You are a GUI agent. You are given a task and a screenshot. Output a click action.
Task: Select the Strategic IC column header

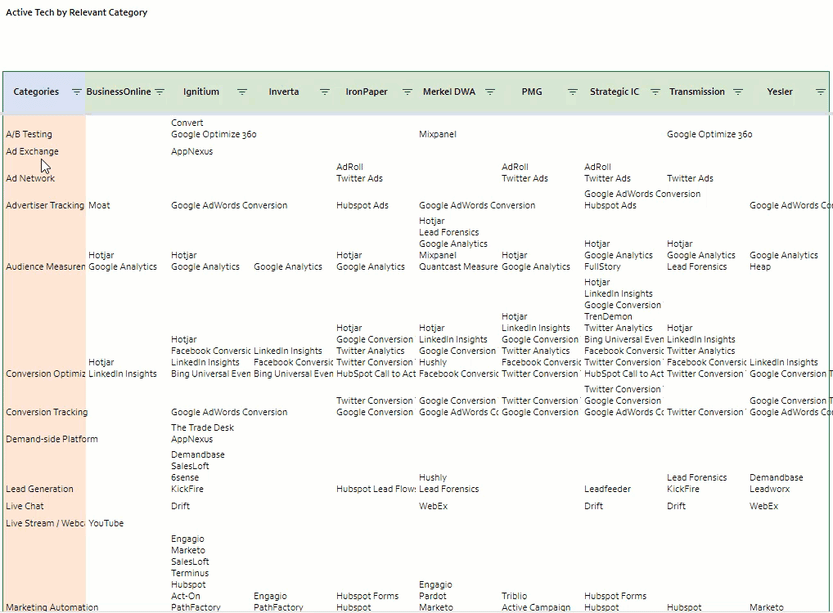614,92
